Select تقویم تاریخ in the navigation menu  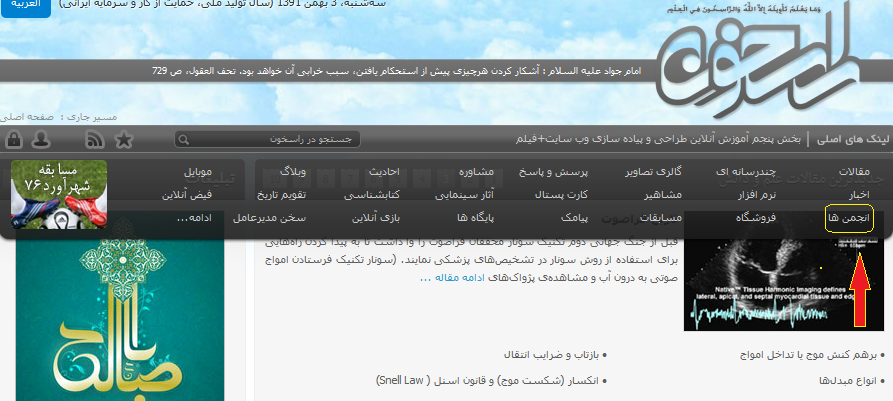281,195
